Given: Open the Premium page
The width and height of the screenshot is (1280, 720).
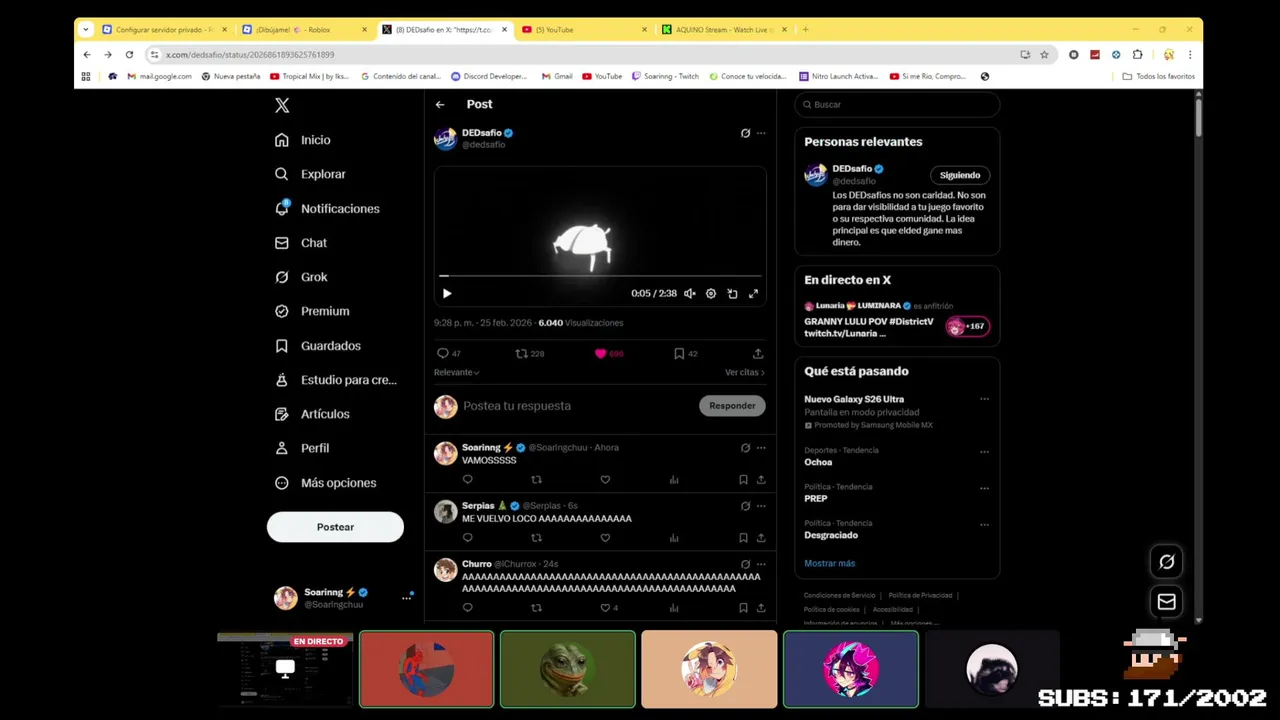Looking at the screenshot, I should (x=311, y=311).
